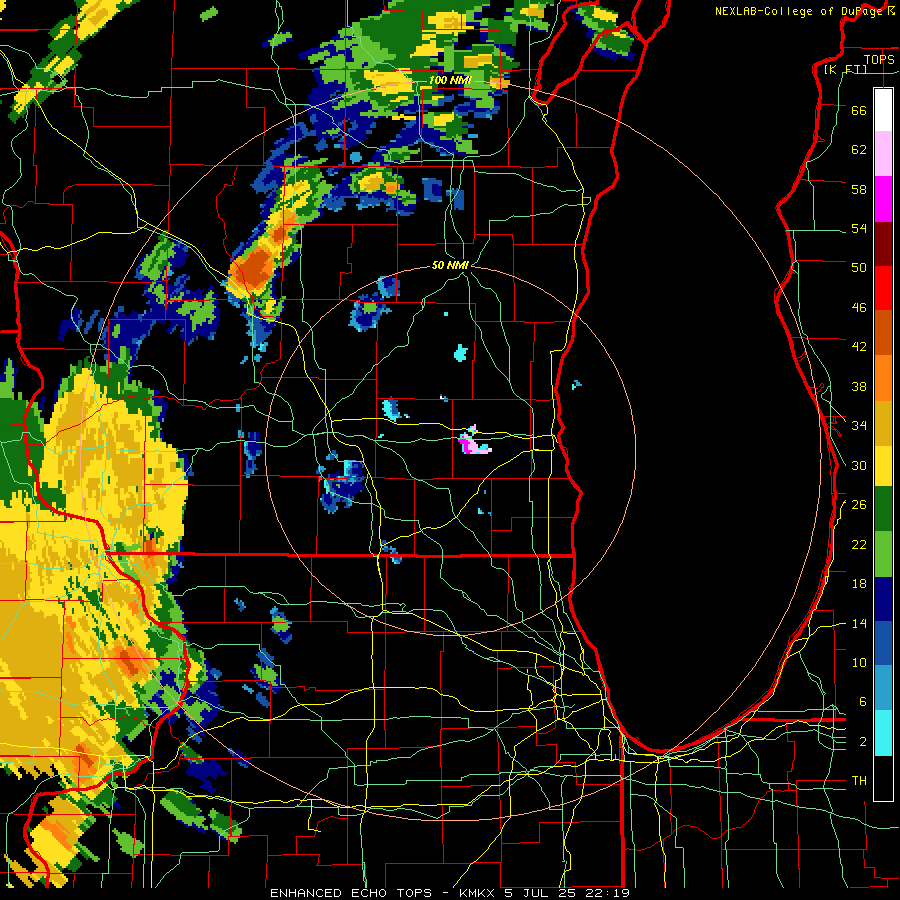Click the TH threshold label on the legend
Viewport: 900px width, 900px height.
(x=859, y=781)
